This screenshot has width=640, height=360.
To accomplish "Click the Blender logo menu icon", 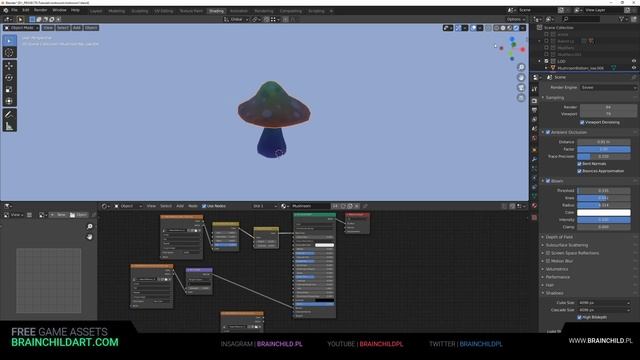I will click(x=5, y=10).
